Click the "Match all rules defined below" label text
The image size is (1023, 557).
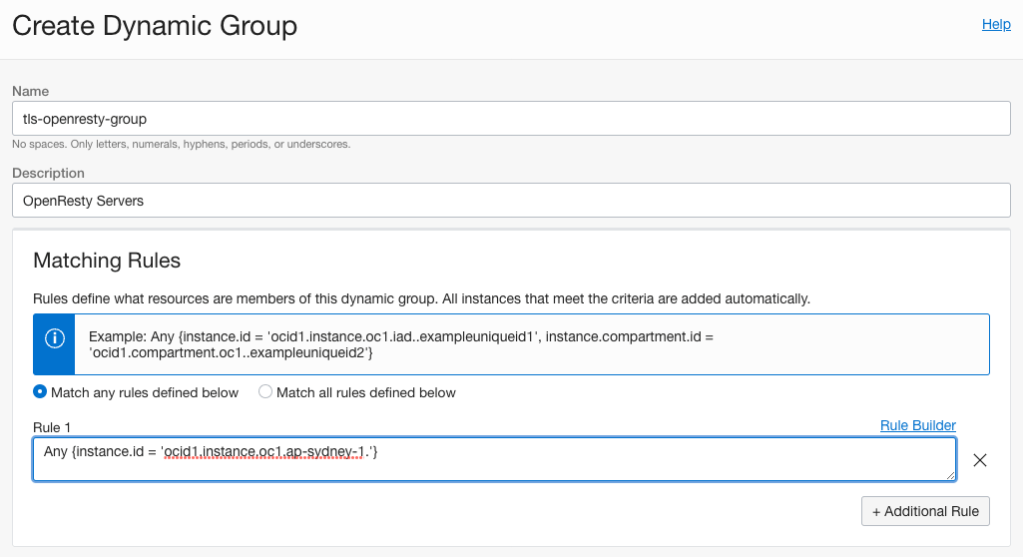click(x=365, y=392)
